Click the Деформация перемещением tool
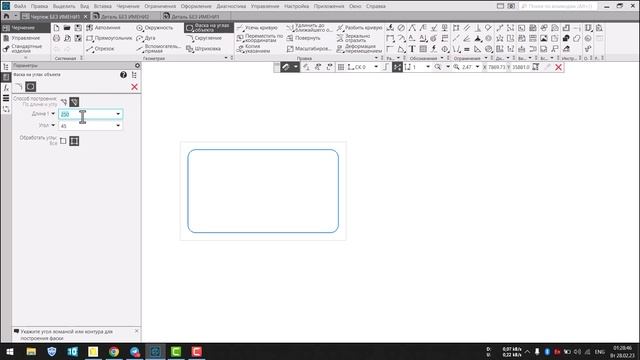 pos(359,49)
